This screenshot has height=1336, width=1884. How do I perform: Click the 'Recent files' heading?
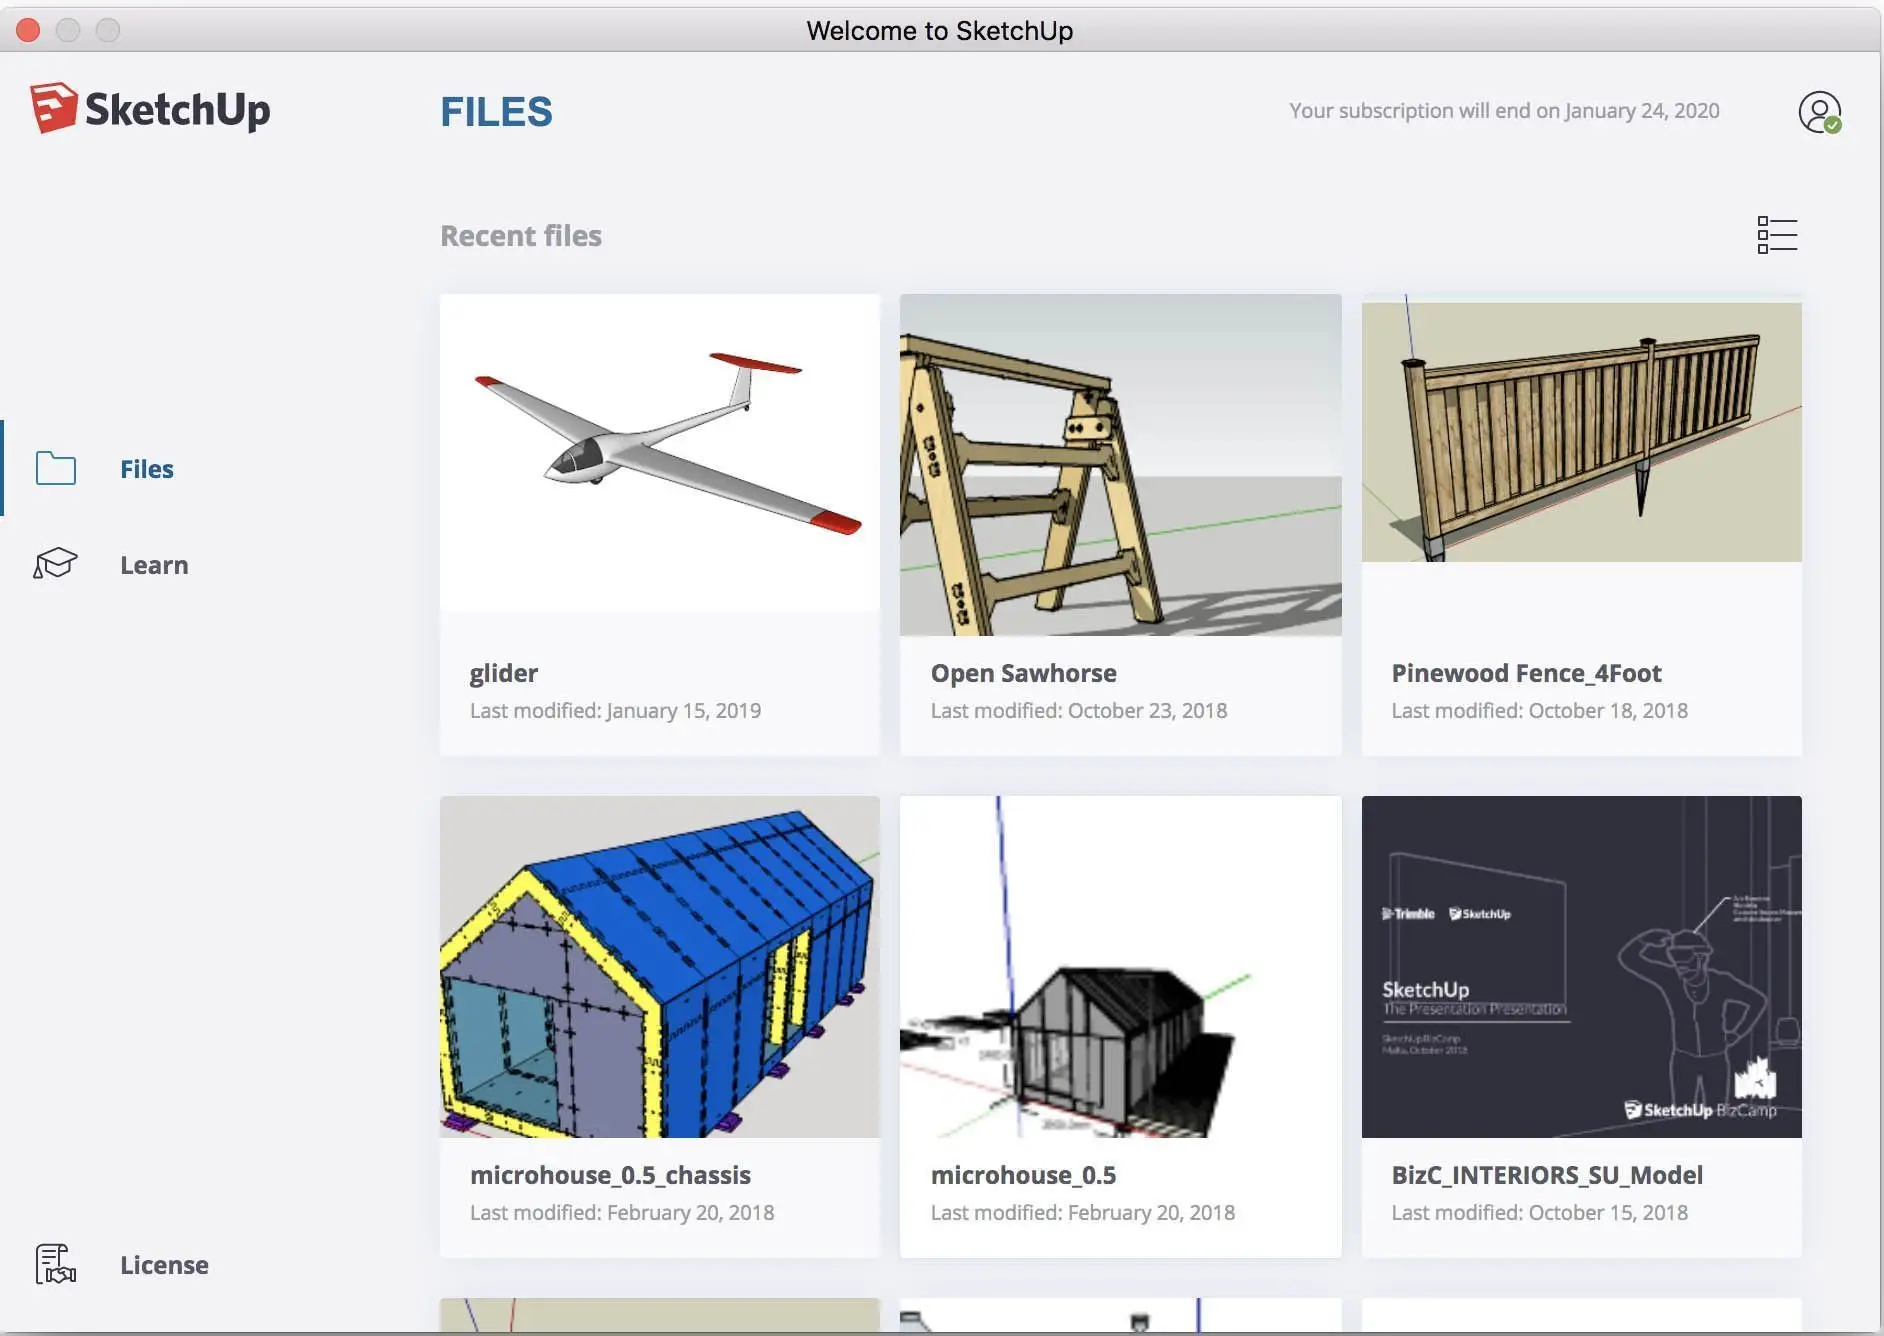(521, 236)
